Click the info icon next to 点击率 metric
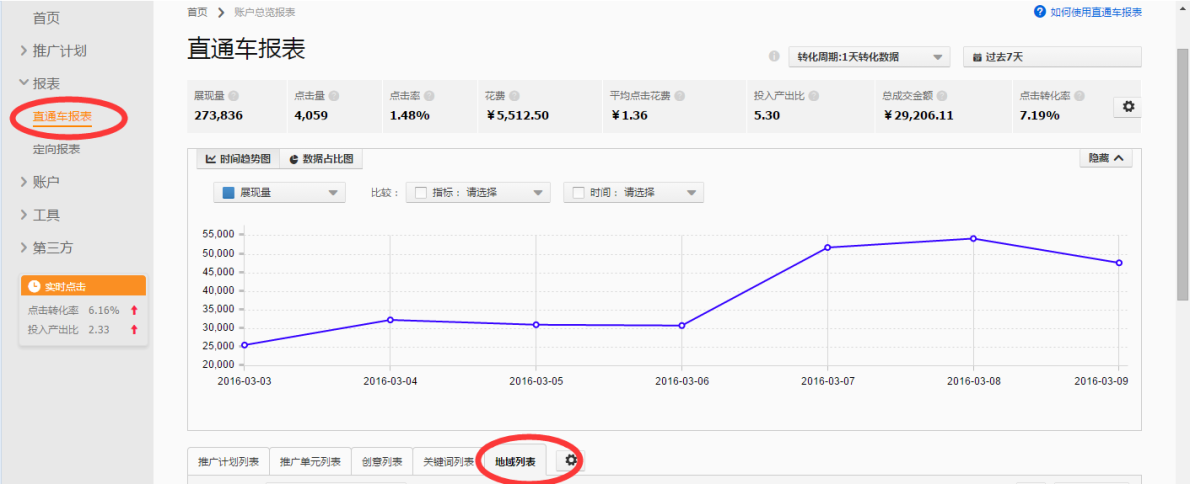1190x484 pixels. point(429,96)
